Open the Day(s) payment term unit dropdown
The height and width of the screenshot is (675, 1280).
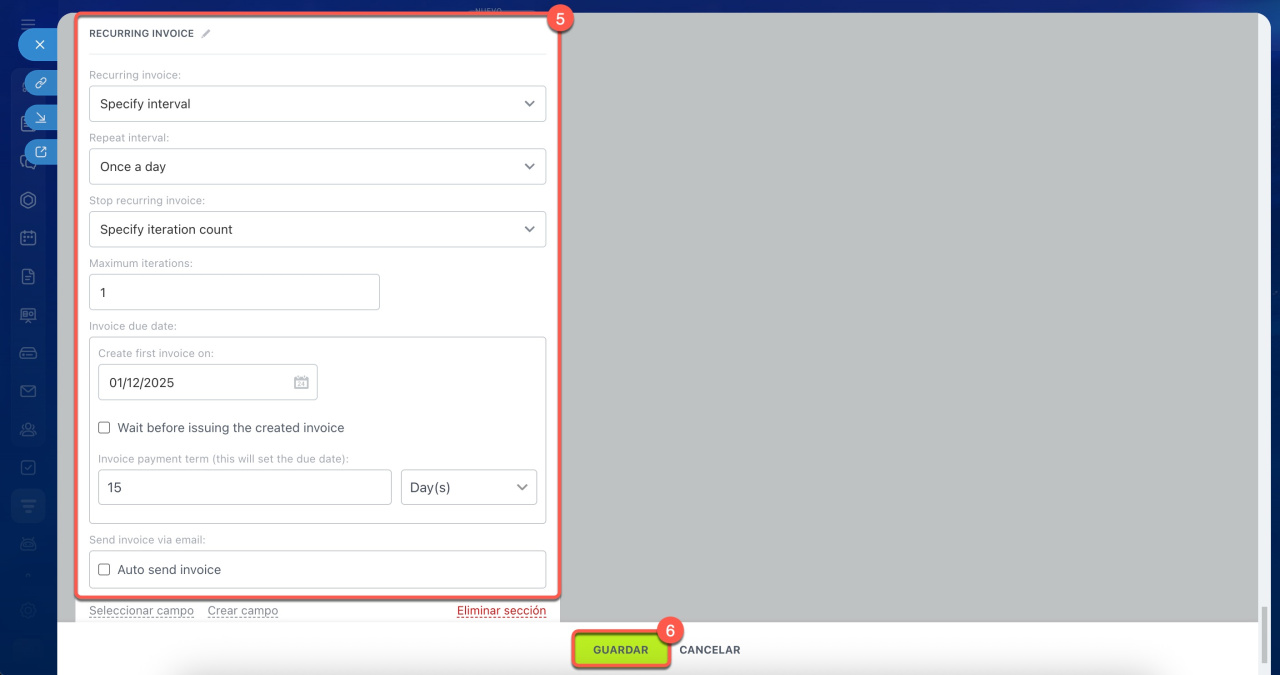click(x=468, y=488)
